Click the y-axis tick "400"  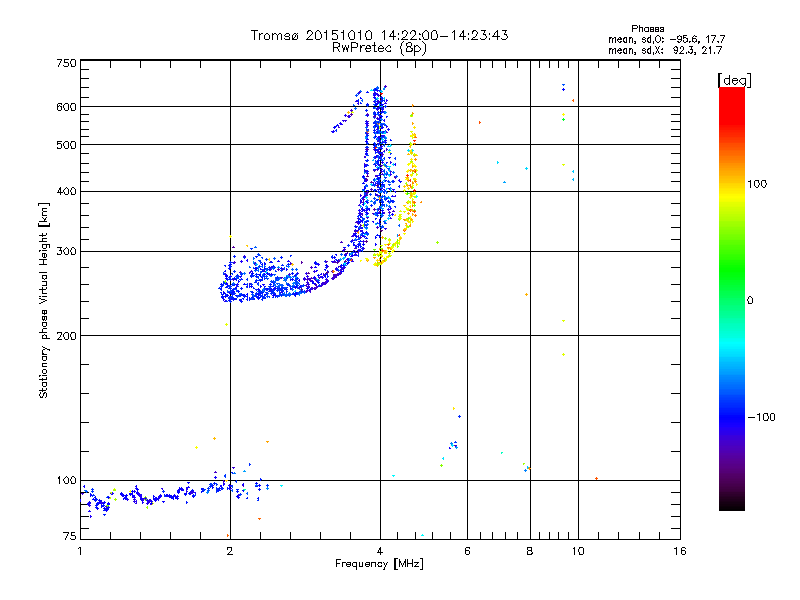[66, 191]
